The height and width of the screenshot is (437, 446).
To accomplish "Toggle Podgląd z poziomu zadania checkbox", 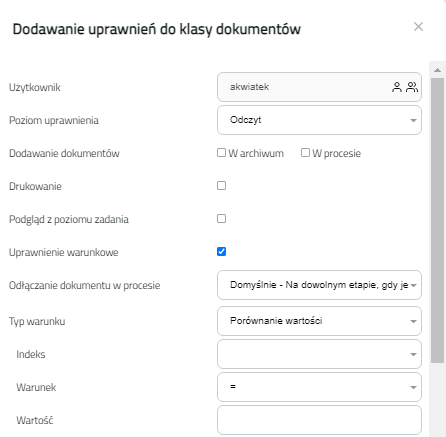I will click(x=221, y=219).
